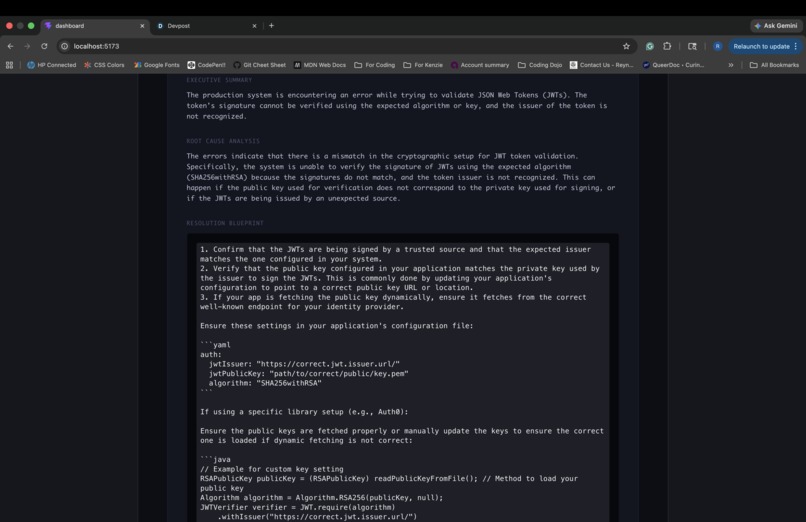Click the .withIssuer code line
This screenshot has width=806, height=522.
[x=317, y=516]
